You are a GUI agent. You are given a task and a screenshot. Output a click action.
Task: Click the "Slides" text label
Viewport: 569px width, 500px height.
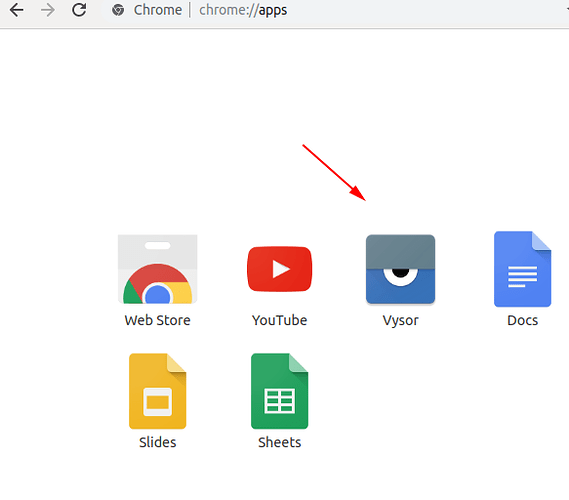pos(157,442)
